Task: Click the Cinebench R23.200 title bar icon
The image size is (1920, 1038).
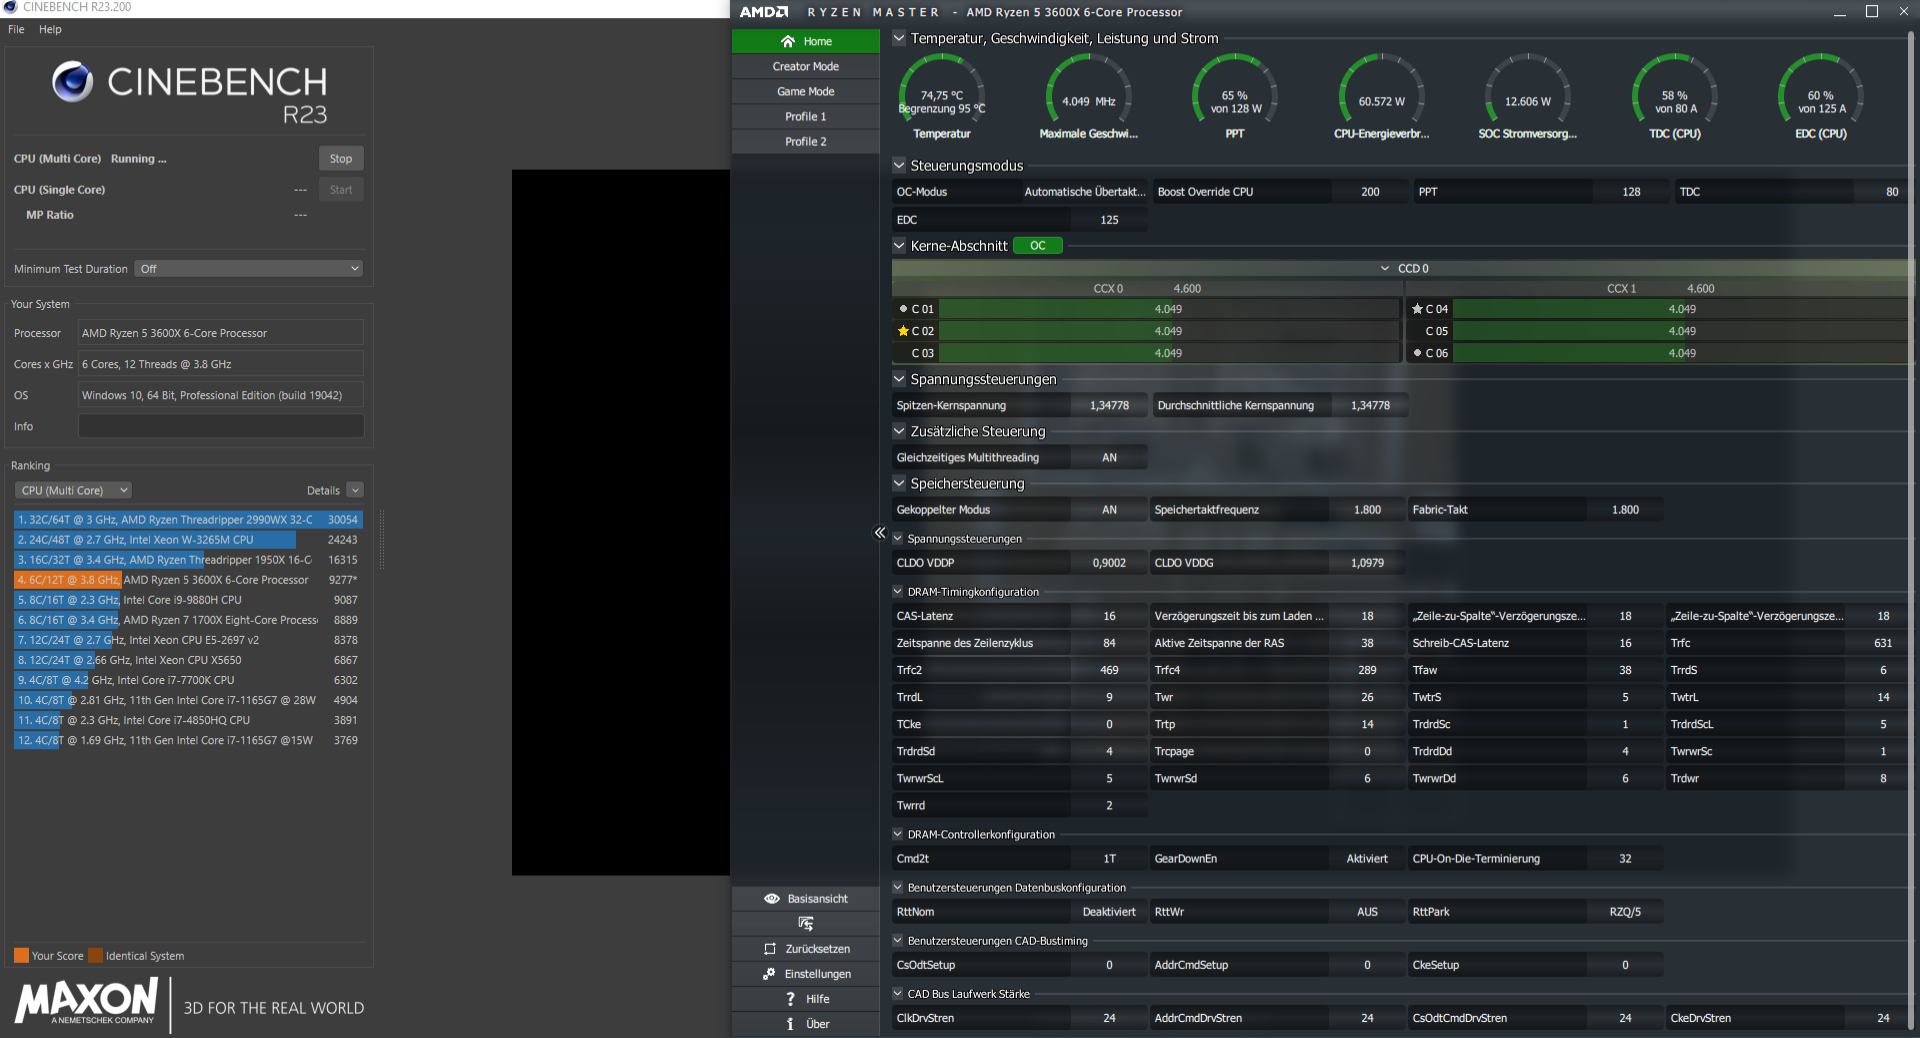Action: click(10, 7)
